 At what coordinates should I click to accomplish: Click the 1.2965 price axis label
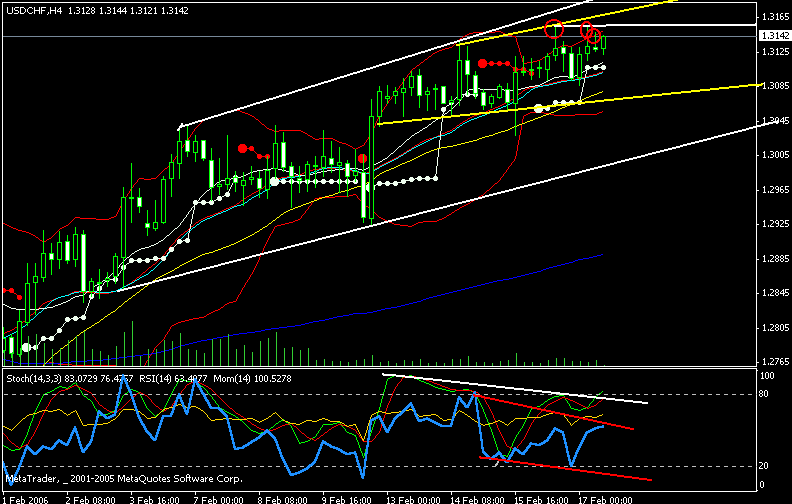pyautogui.click(x=775, y=189)
